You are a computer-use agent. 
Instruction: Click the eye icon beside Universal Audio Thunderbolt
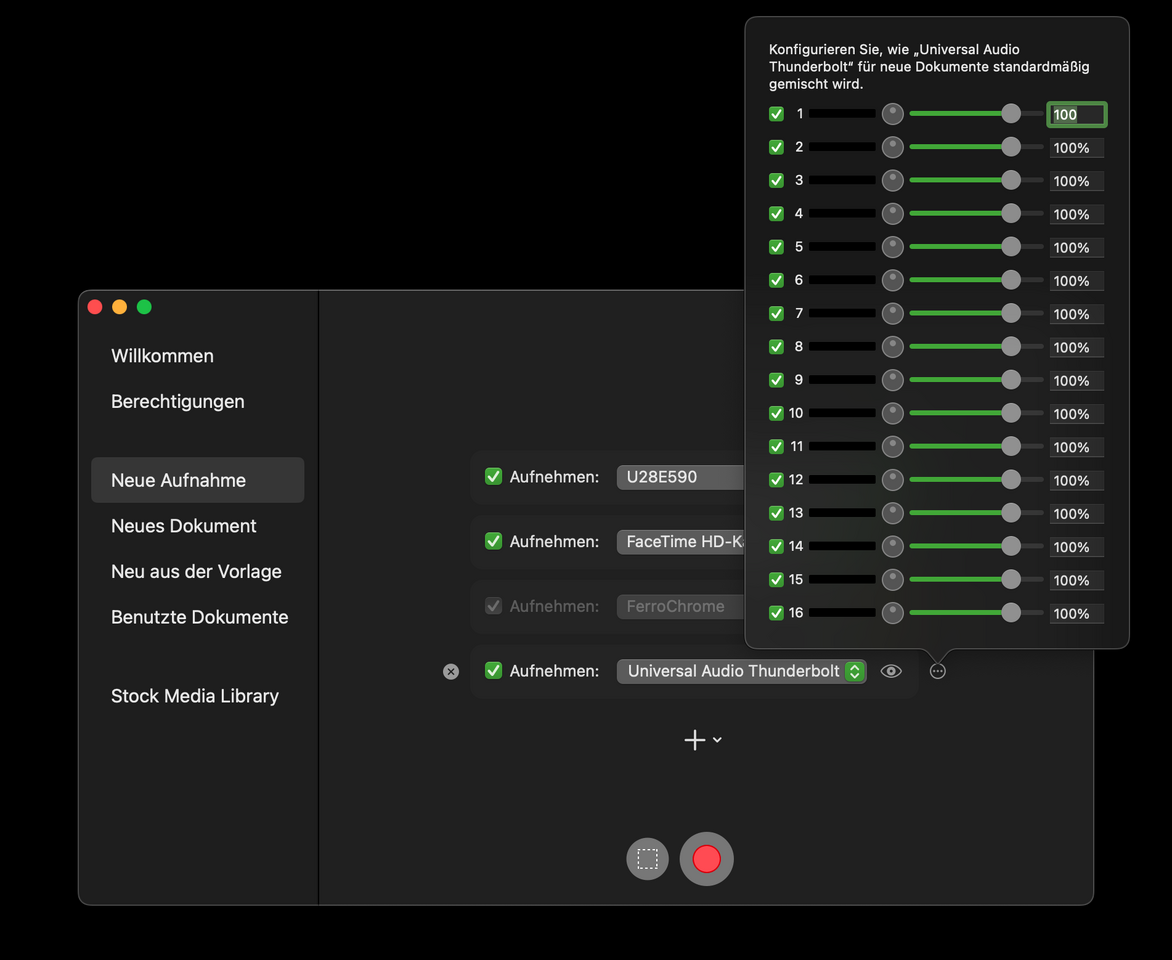[x=891, y=671]
